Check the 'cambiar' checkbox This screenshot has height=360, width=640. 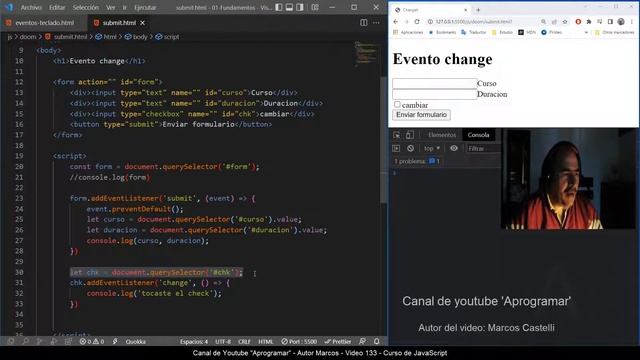click(x=397, y=104)
